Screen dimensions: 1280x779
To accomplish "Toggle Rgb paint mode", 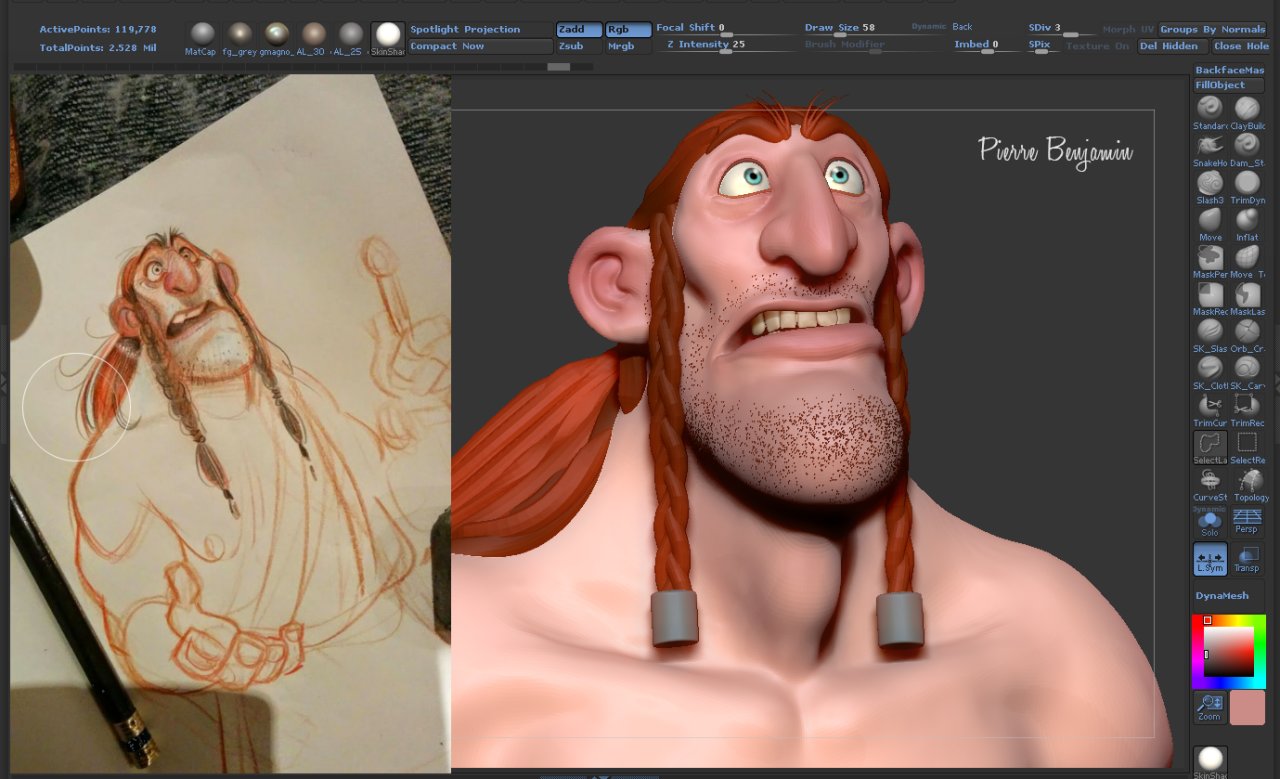I will pyautogui.click(x=628, y=30).
